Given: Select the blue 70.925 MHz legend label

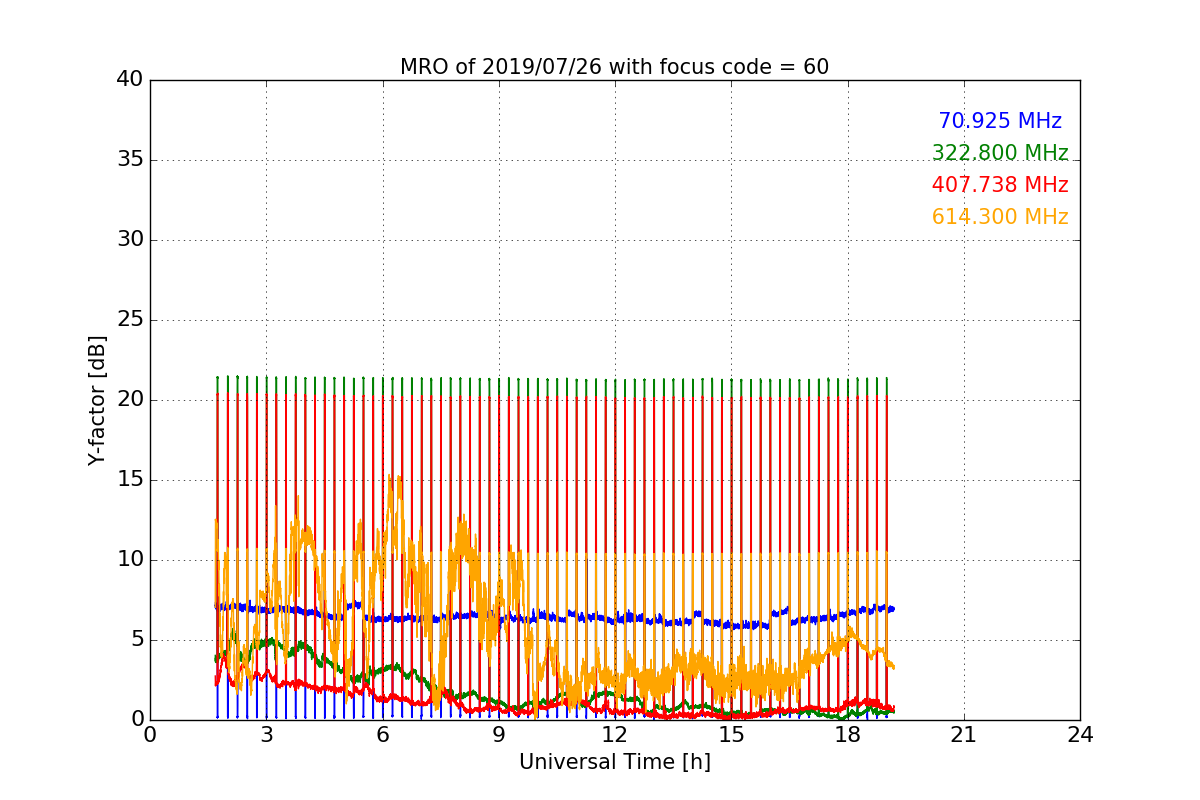Looking at the screenshot, I should click(x=1000, y=121).
